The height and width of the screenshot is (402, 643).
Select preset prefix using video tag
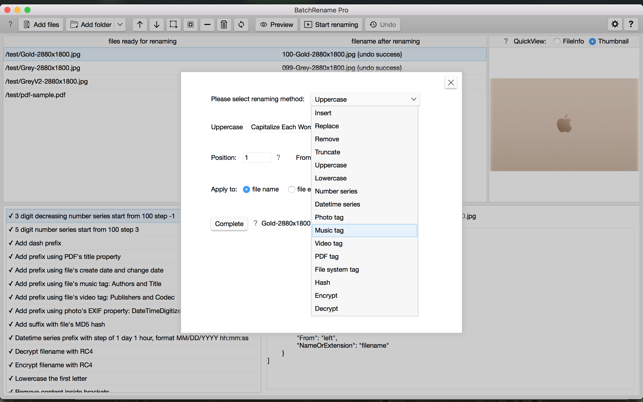point(93,297)
